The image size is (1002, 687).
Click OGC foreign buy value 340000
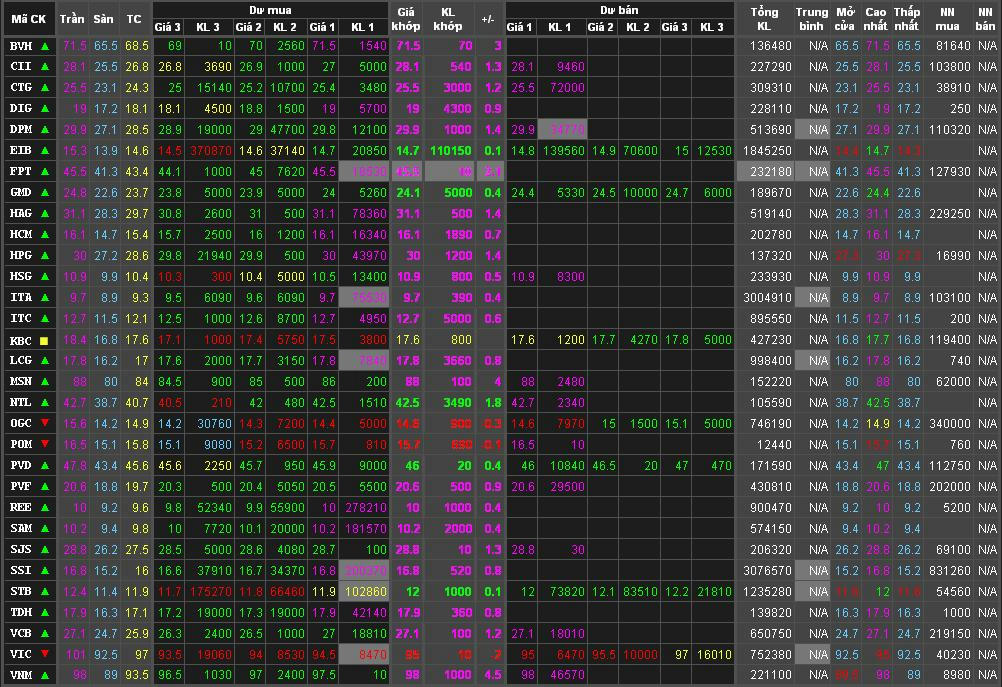click(950, 424)
